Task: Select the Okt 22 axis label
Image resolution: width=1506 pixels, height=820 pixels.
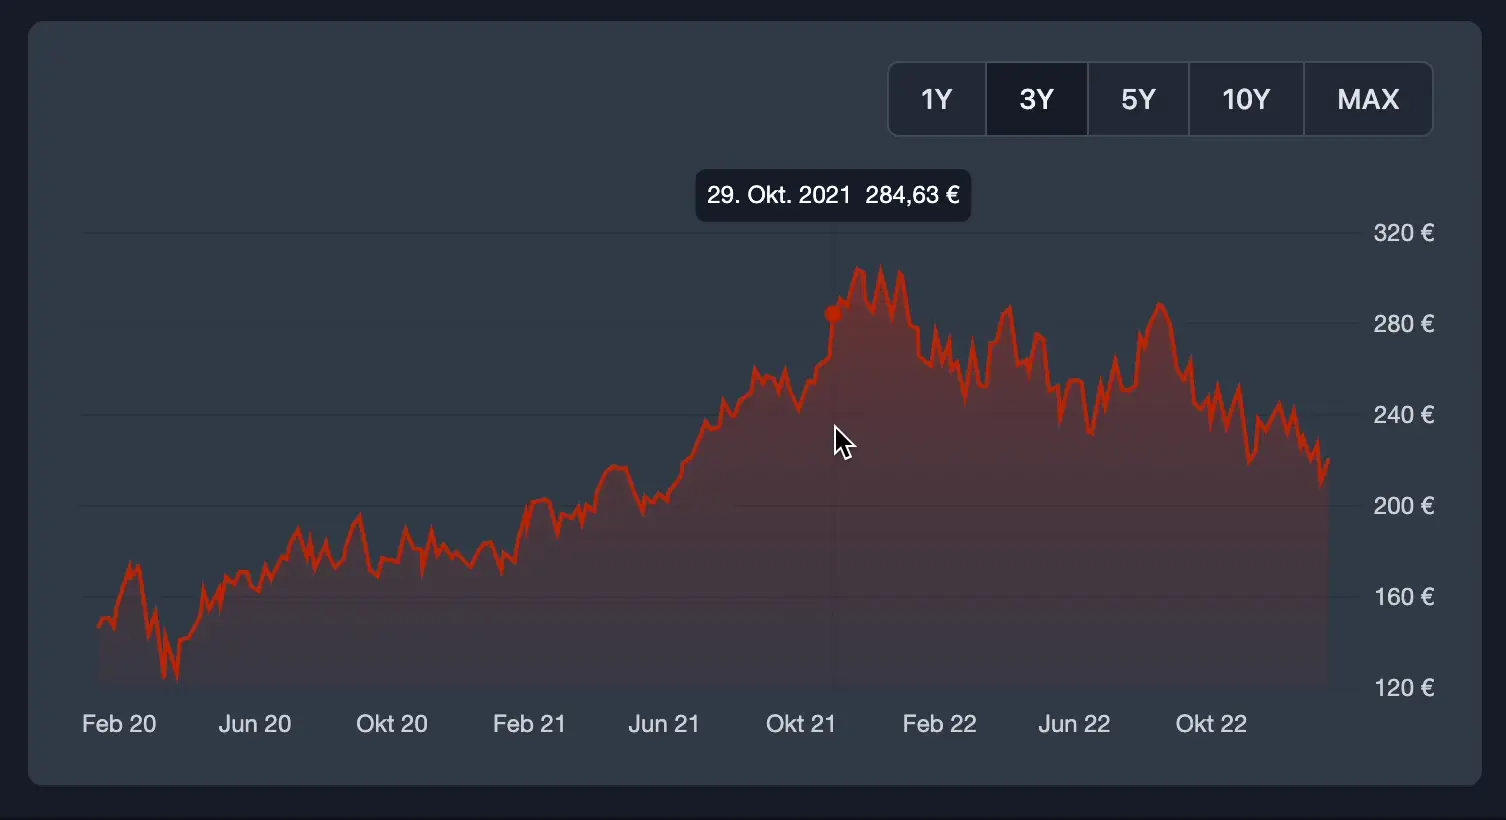Action: point(1211,724)
